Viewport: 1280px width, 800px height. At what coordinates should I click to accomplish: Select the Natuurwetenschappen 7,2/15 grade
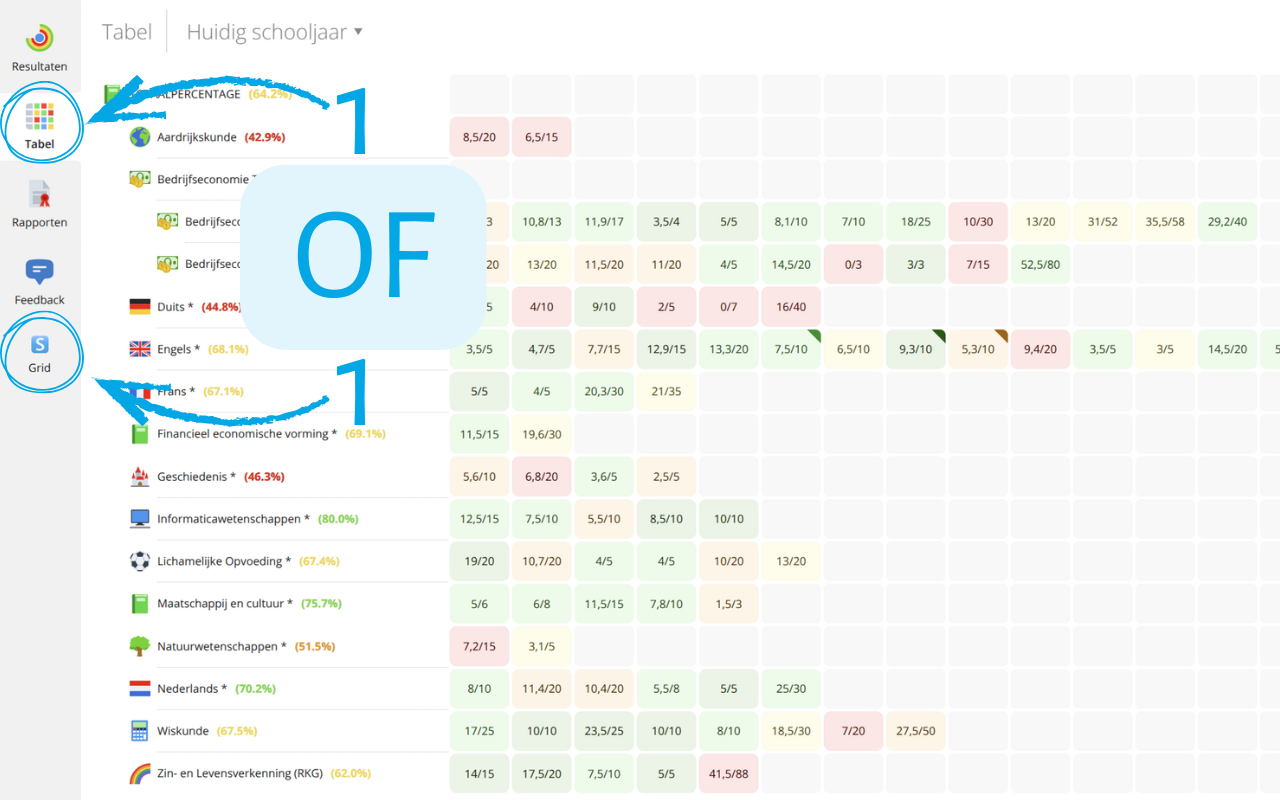(x=479, y=646)
